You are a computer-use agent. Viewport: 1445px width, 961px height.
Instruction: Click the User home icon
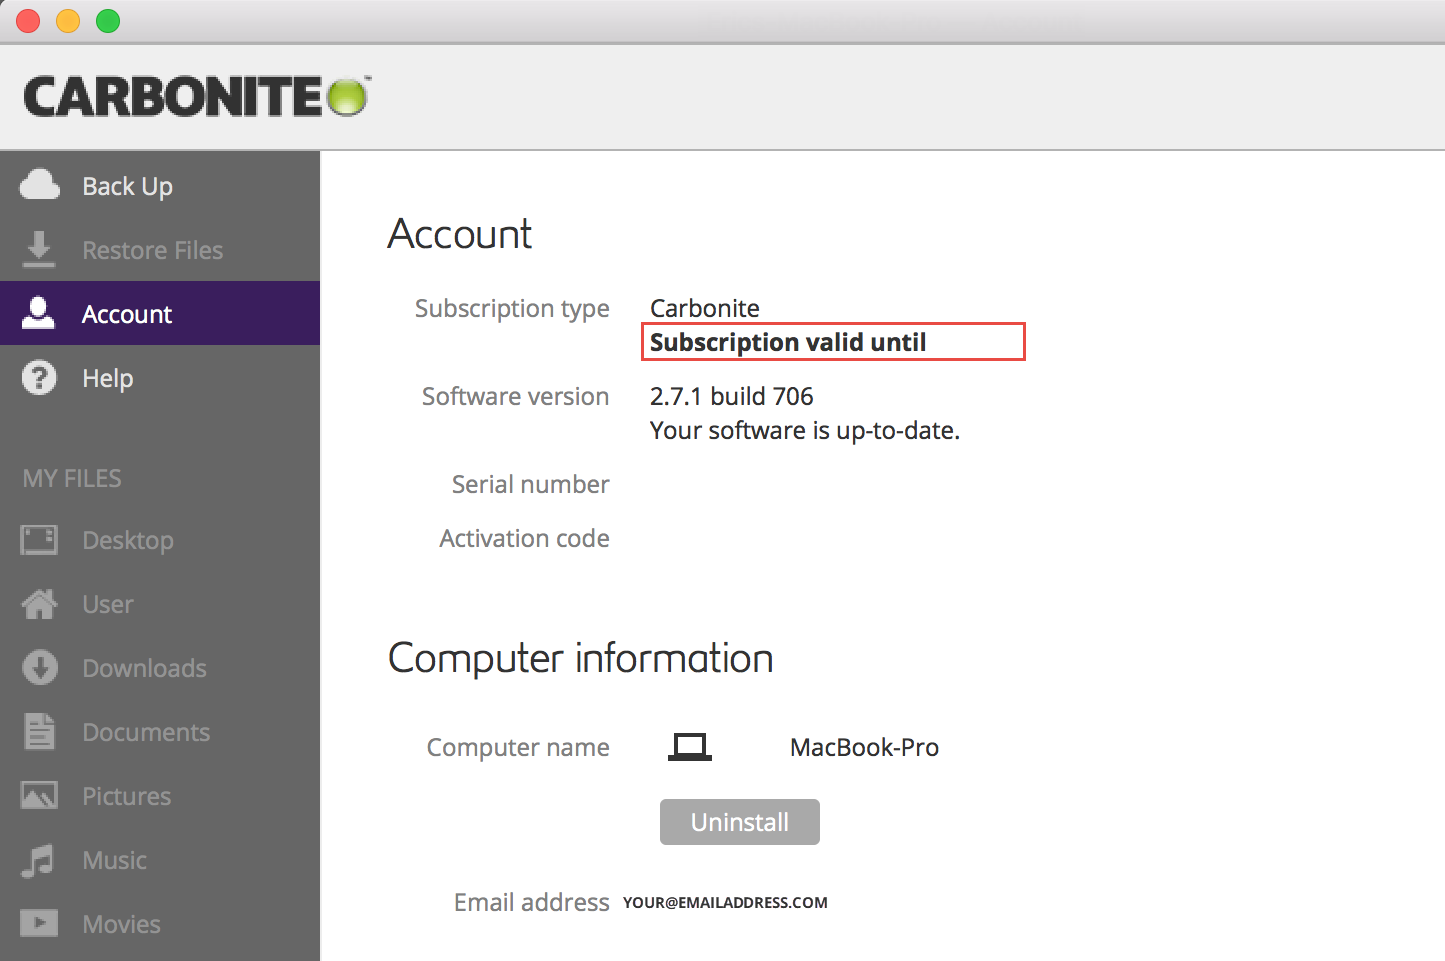coord(39,603)
